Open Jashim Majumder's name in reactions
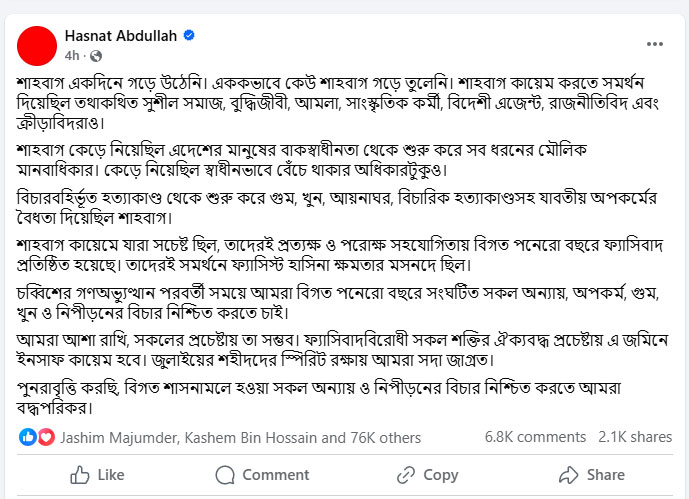The height and width of the screenshot is (499, 689). 119,438
